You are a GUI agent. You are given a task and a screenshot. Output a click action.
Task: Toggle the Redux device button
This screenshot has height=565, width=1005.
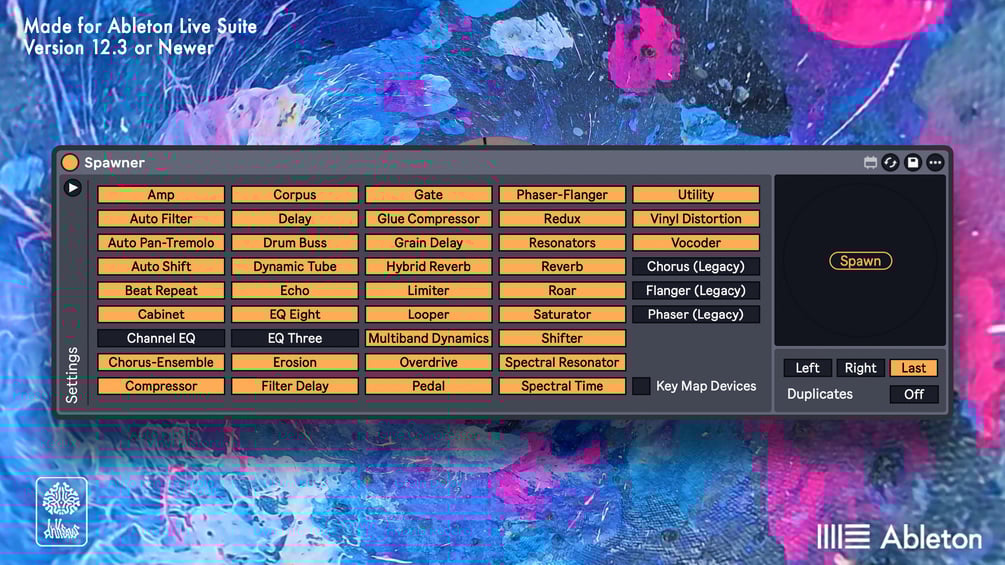click(562, 218)
